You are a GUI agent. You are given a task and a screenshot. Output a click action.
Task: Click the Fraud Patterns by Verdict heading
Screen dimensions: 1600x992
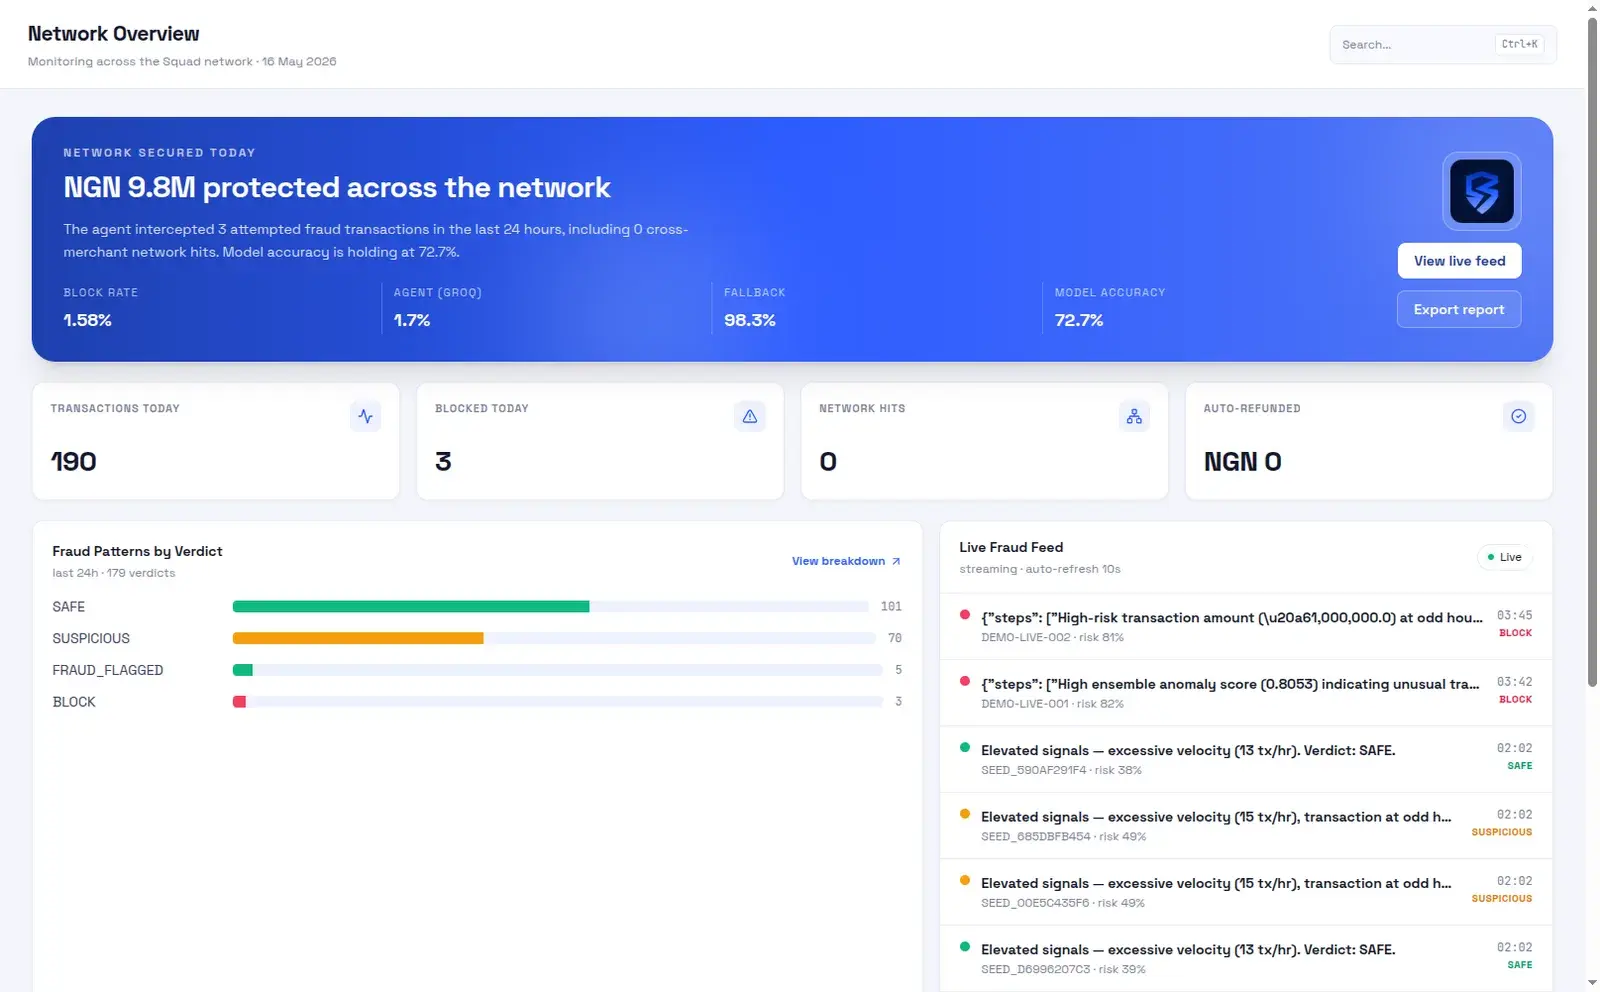tap(137, 551)
